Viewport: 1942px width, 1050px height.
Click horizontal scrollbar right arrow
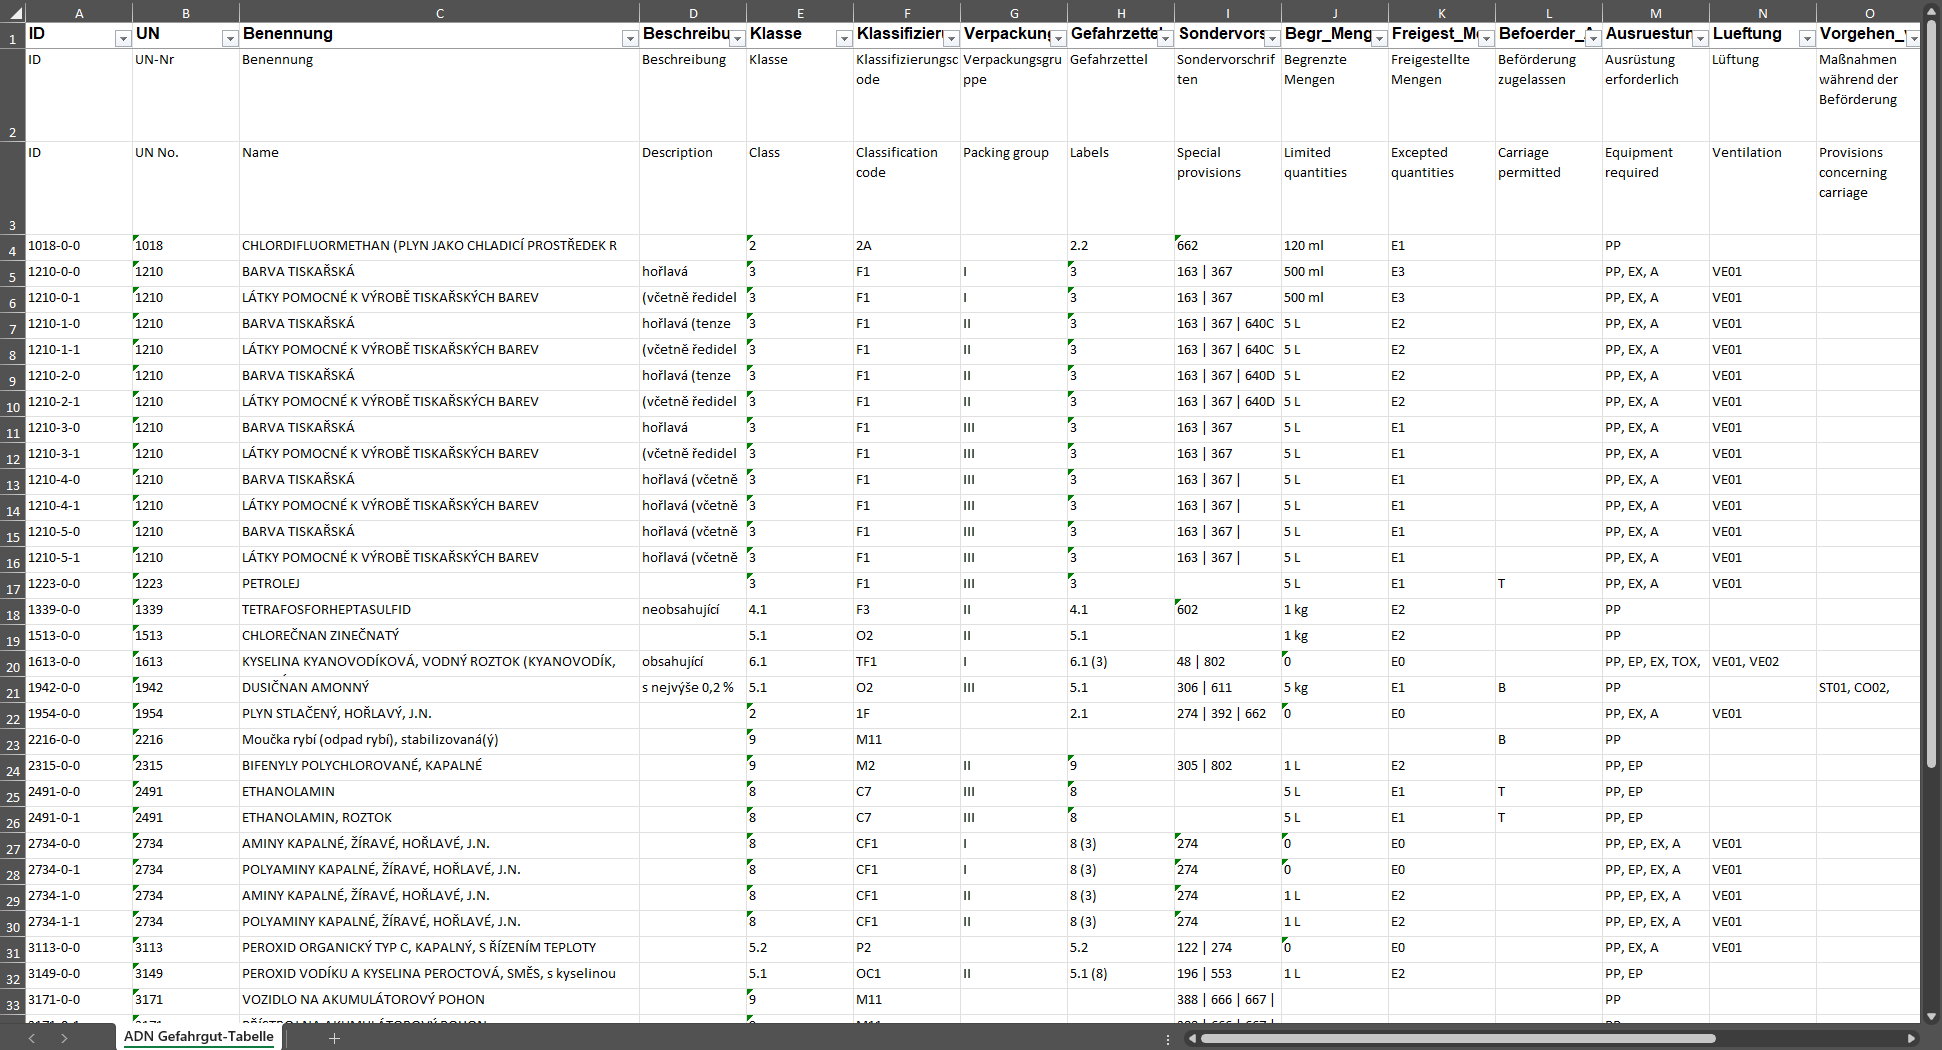(x=1911, y=1038)
